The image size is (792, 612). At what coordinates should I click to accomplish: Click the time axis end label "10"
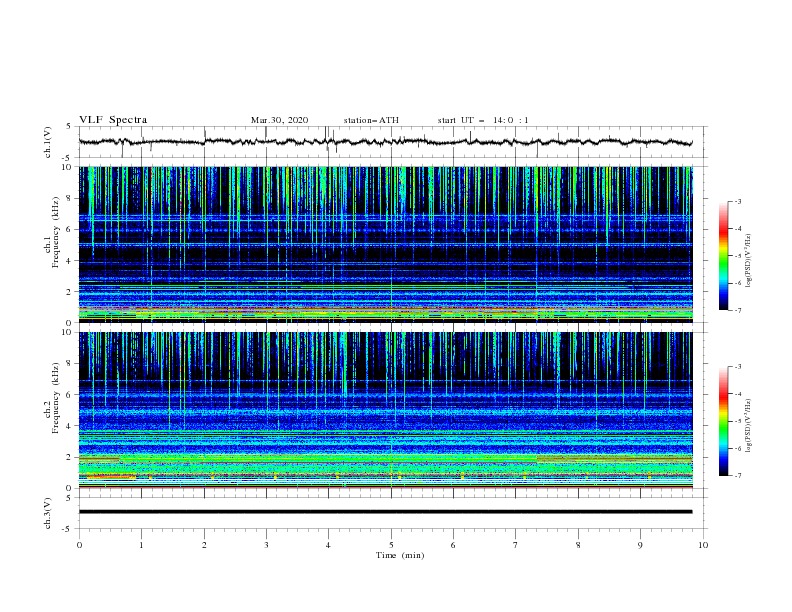coord(703,545)
